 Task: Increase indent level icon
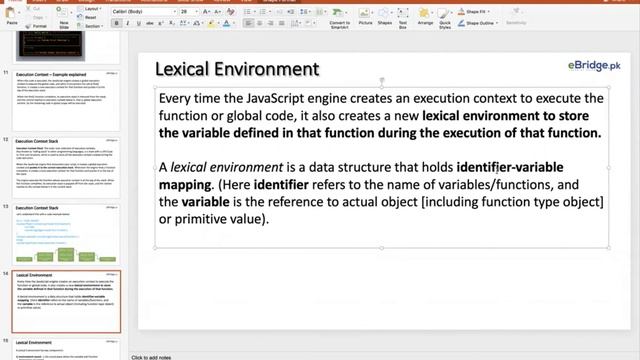tap(290, 11)
